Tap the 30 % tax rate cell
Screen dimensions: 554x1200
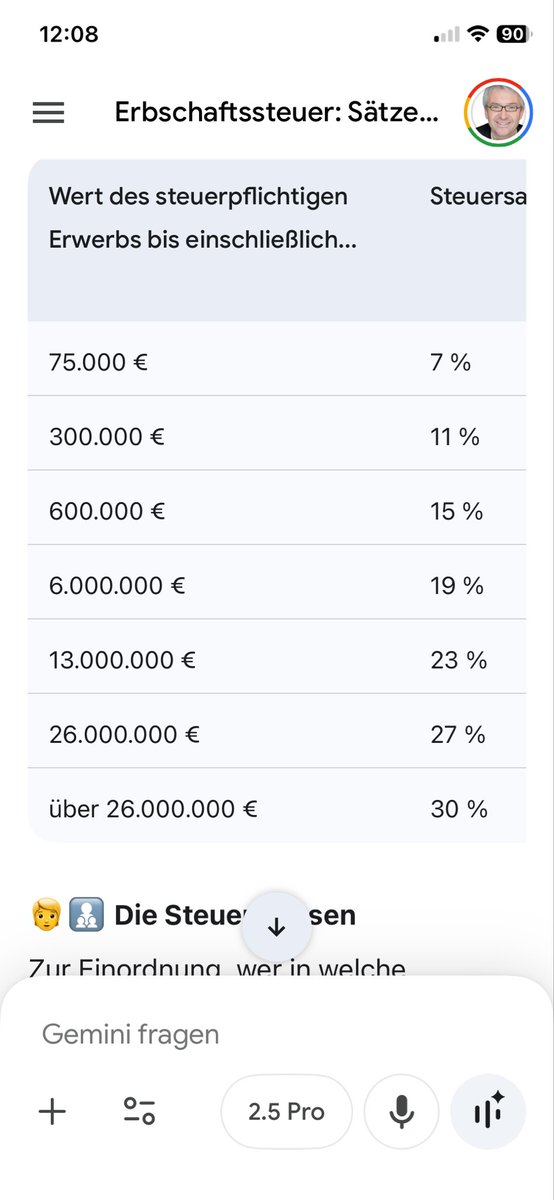(459, 809)
